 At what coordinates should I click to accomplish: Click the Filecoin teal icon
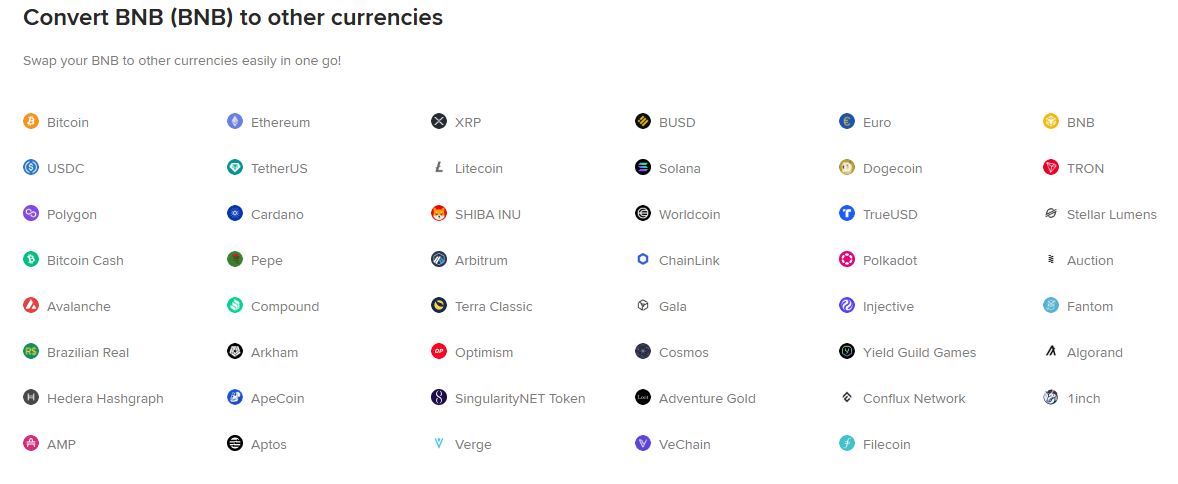coord(847,443)
